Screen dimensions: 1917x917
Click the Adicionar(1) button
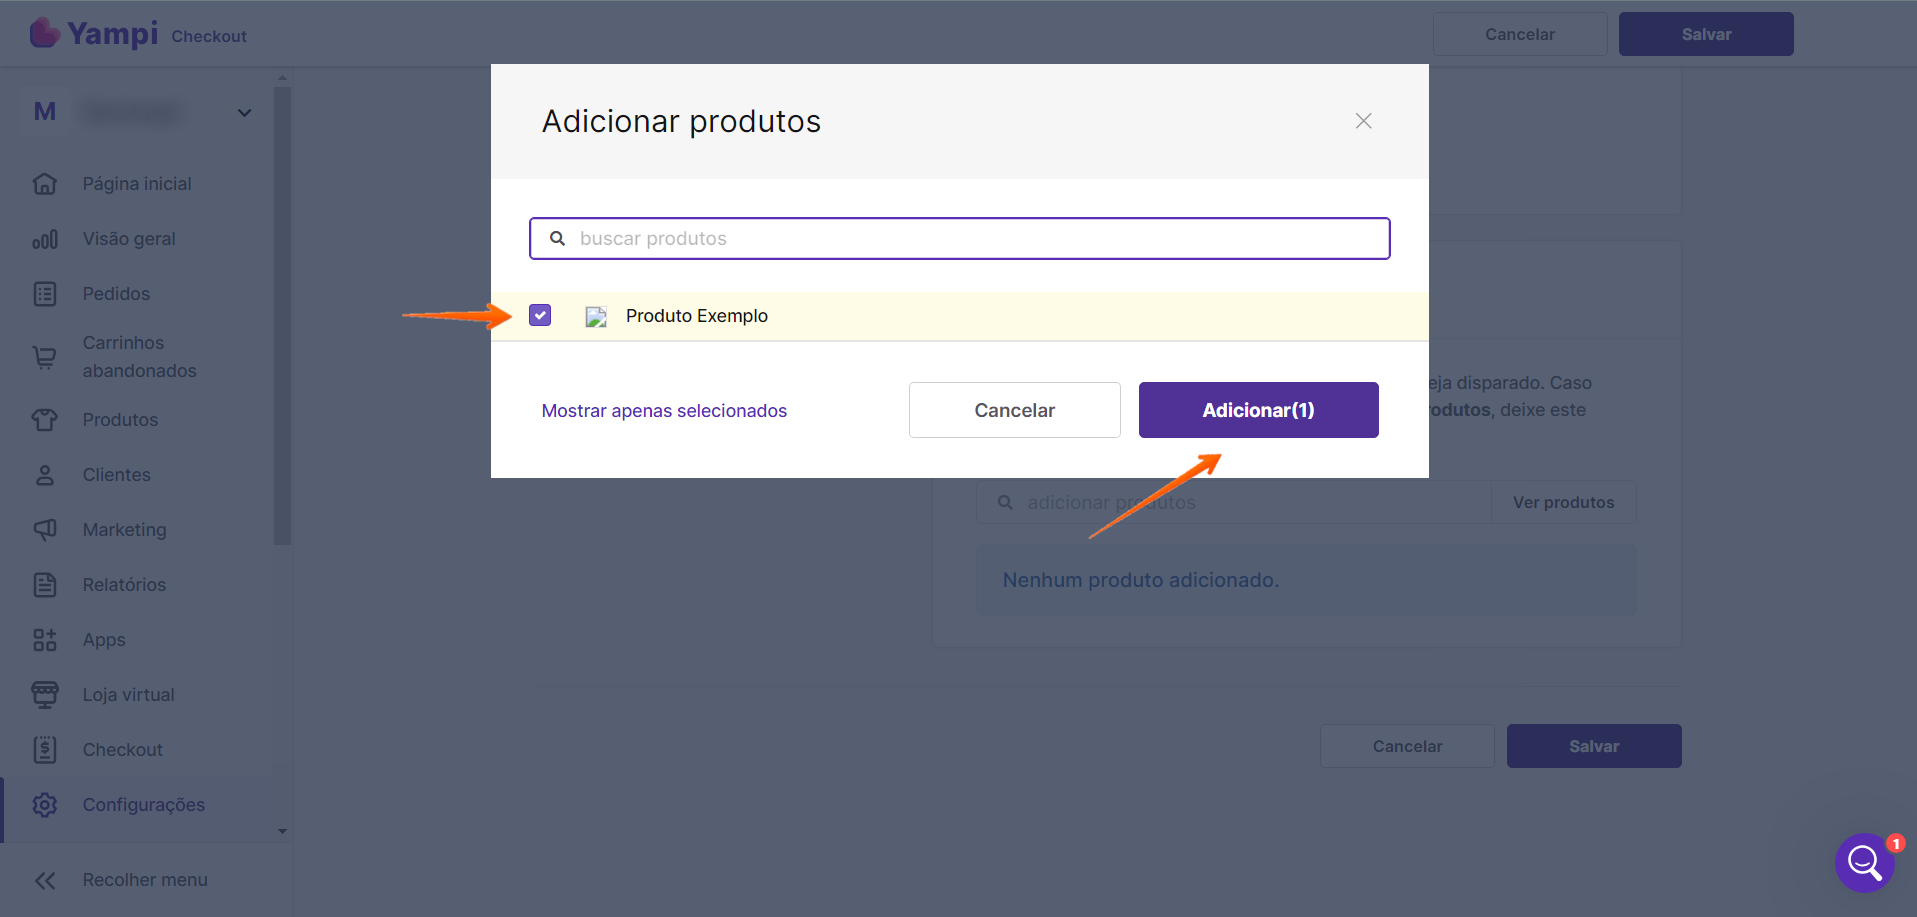point(1258,410)
